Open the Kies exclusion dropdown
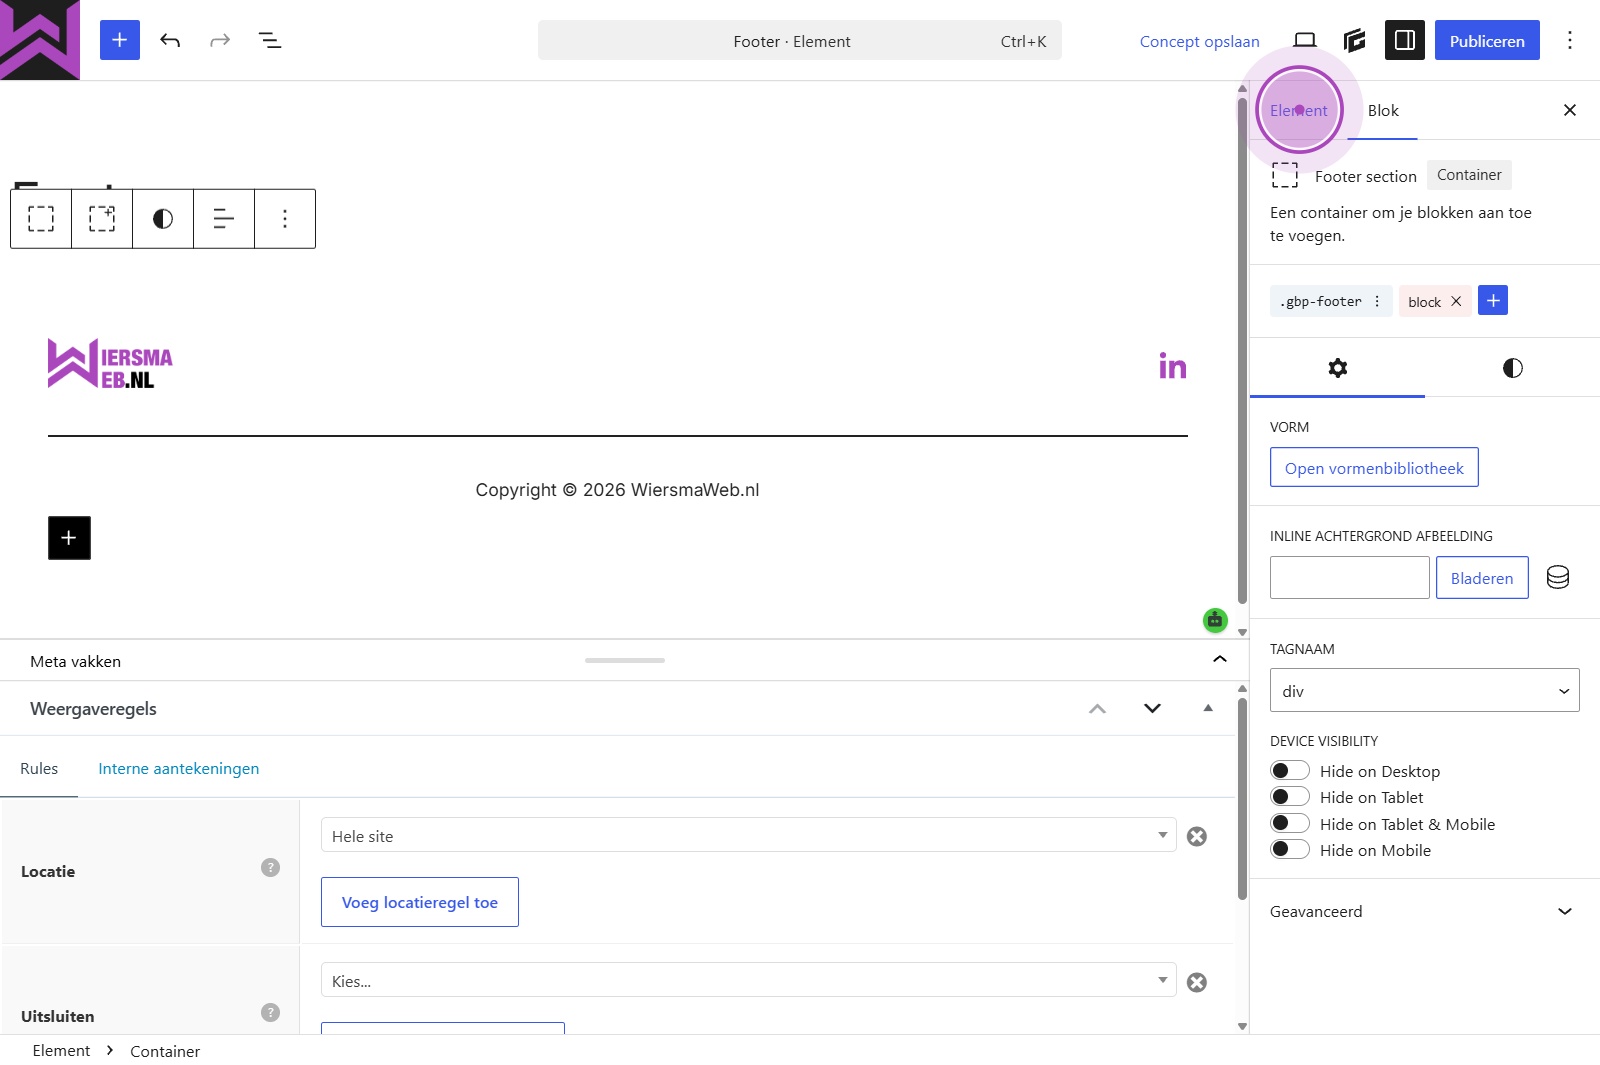Screen dimensions: 1600x1065 (x=748, y=980)
